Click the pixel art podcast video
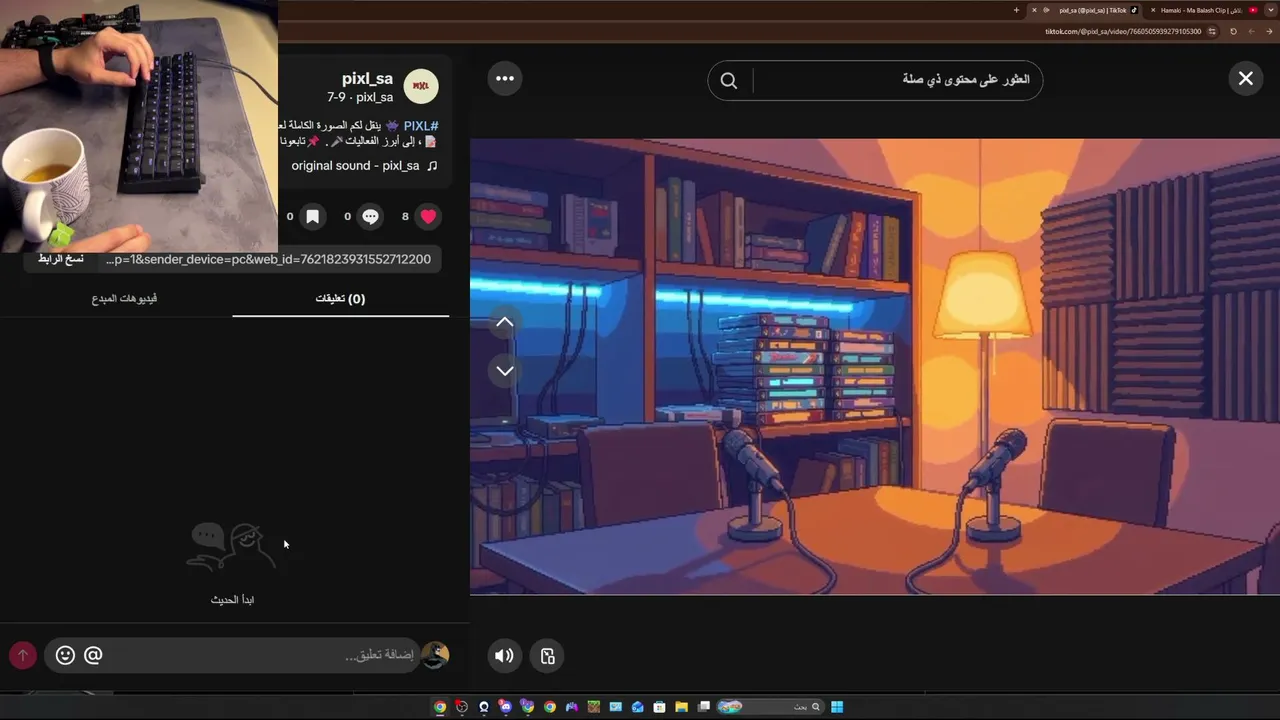Viewport: 1280px width, 720px height. pyautogui.click(x=875, y=367)
